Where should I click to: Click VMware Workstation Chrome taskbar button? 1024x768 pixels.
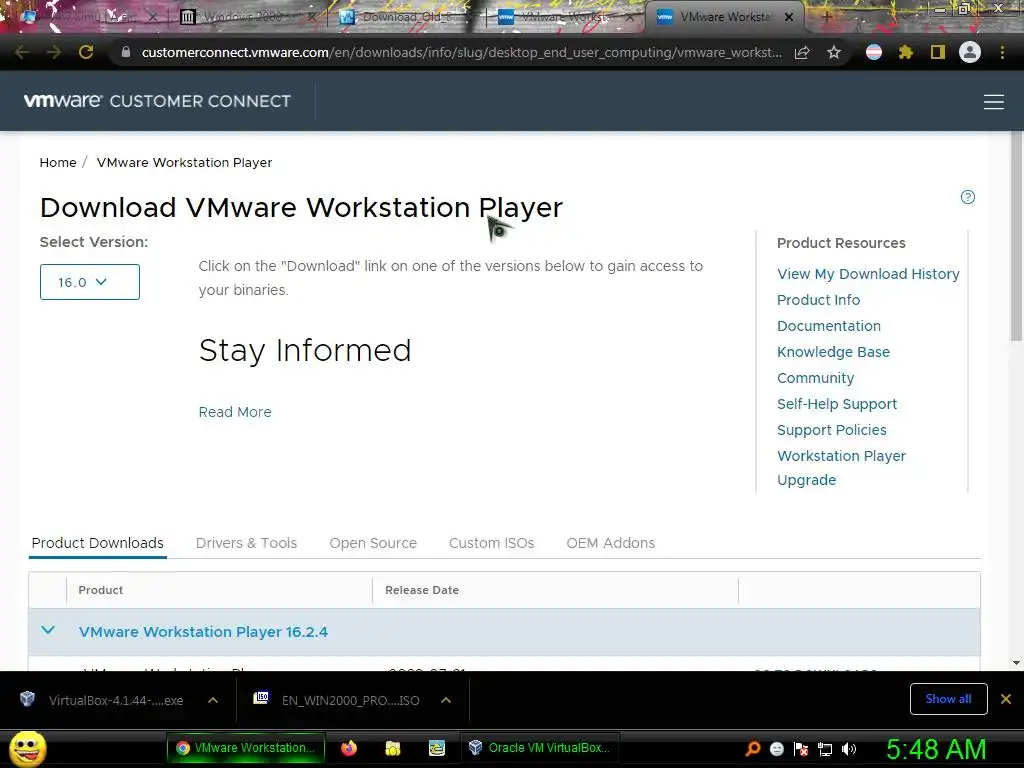tap(245, 748)
